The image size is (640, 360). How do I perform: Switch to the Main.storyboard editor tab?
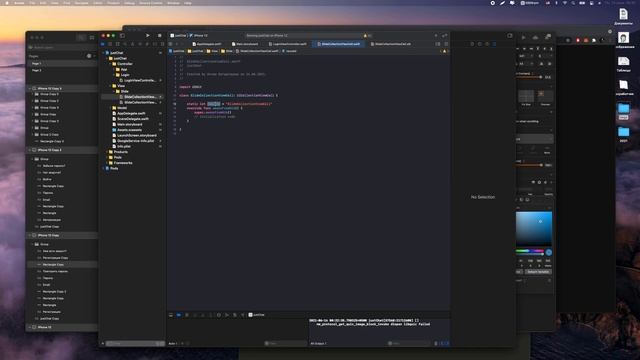(245, 44)
